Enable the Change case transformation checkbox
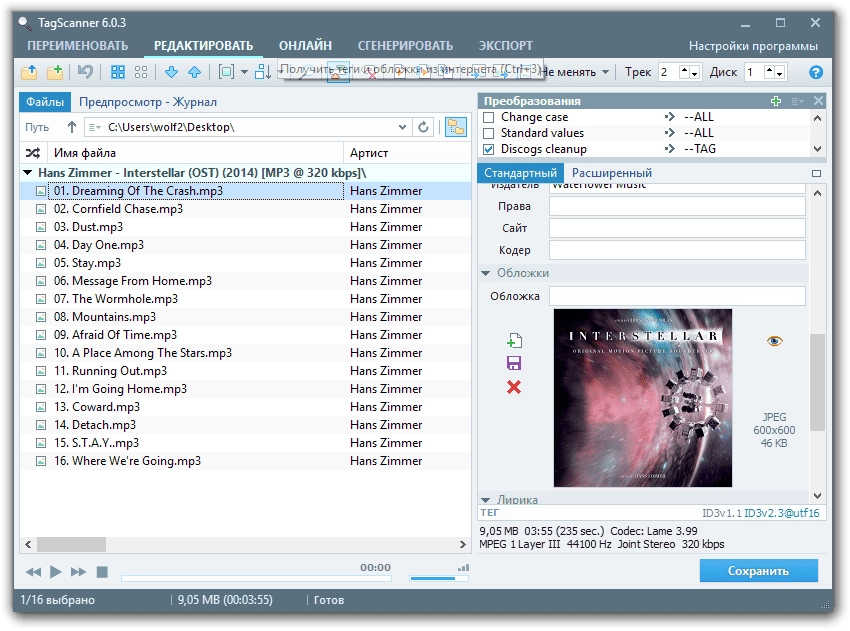The height and width of the screenshot is (631, 850). (x=489, y=117)
